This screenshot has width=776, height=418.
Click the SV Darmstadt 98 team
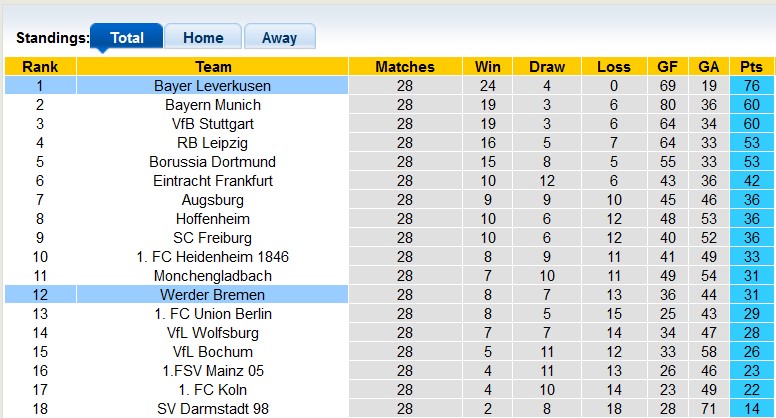(x=212, y=409)
